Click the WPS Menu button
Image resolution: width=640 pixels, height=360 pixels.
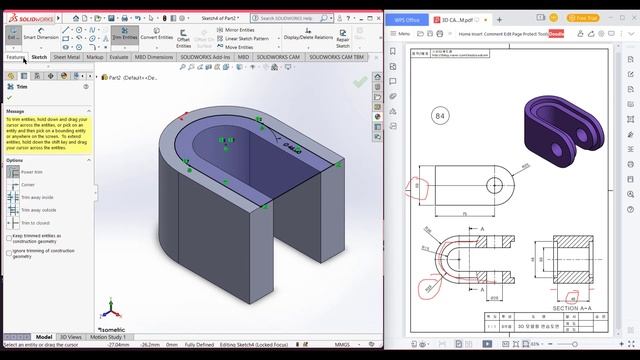point(400,34)
